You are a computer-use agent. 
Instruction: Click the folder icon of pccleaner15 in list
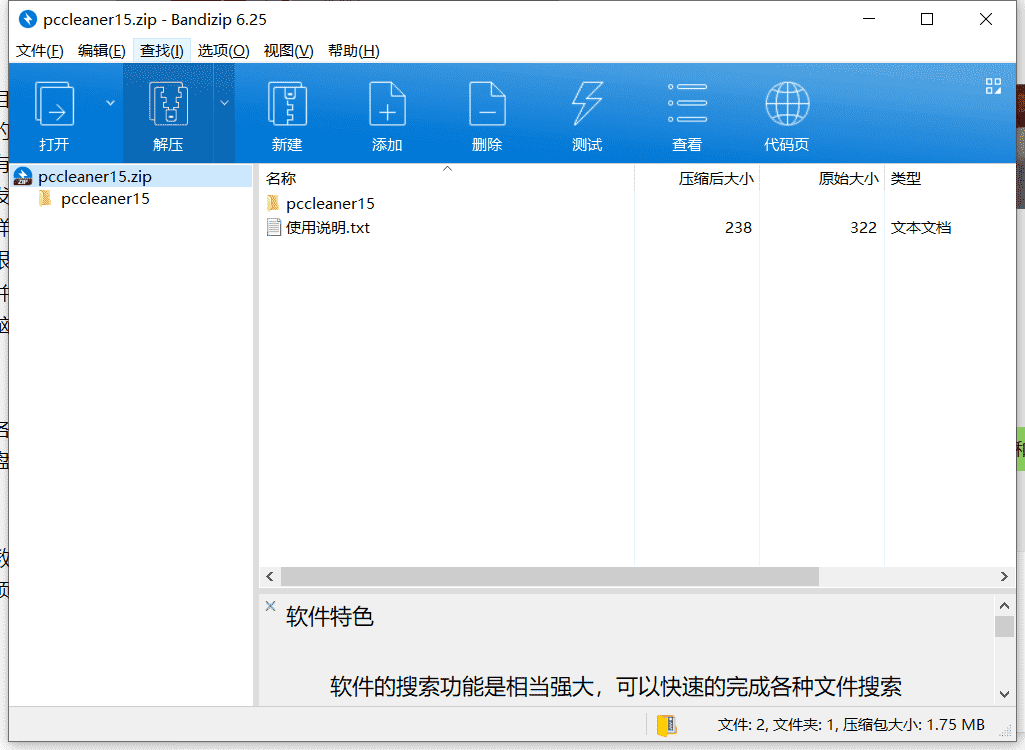(273, 203)
